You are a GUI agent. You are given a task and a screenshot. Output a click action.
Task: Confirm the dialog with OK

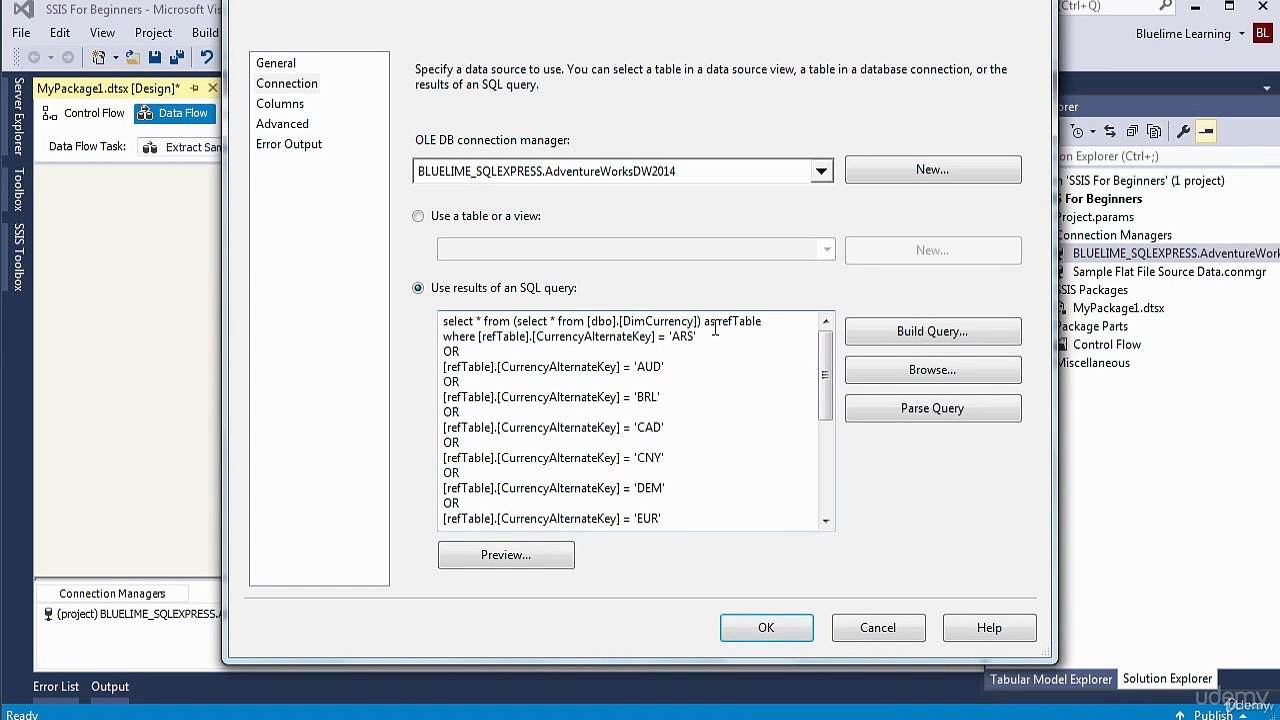point(766,628)
